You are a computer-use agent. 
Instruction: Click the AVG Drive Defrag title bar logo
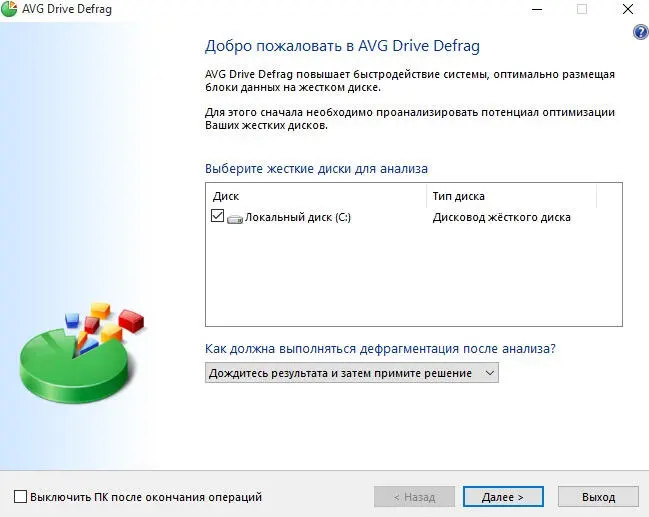pos(9,9)
